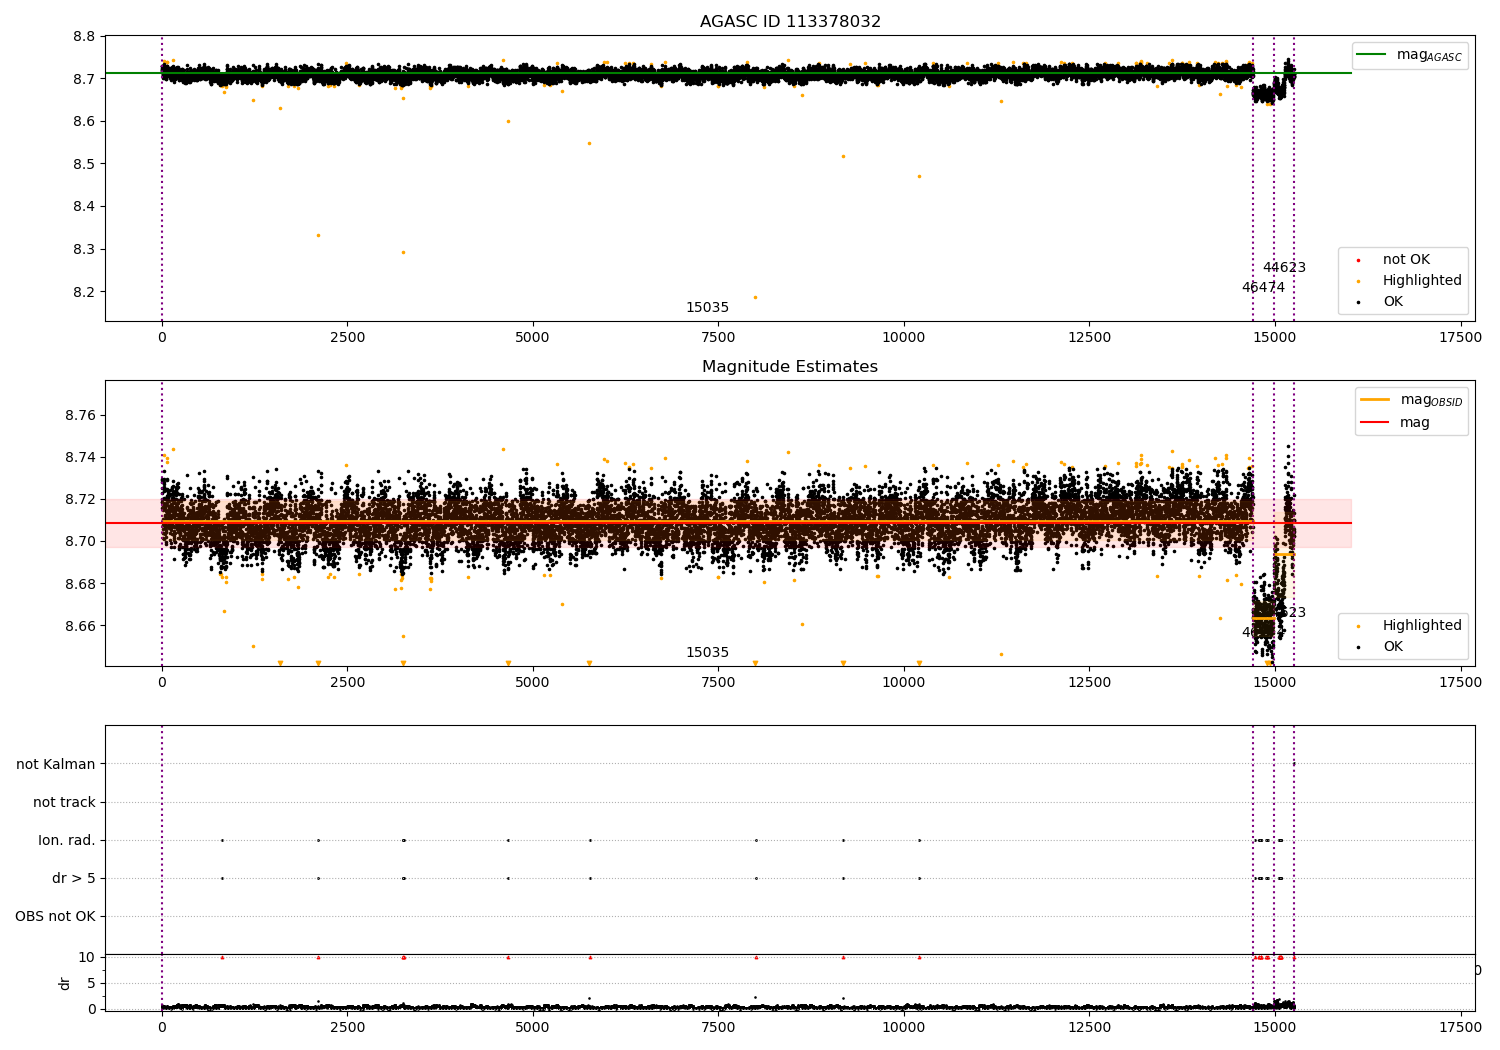Click the green mag AGASC legend line
Screen dimensions: 1500x1050
point(1374,55)
